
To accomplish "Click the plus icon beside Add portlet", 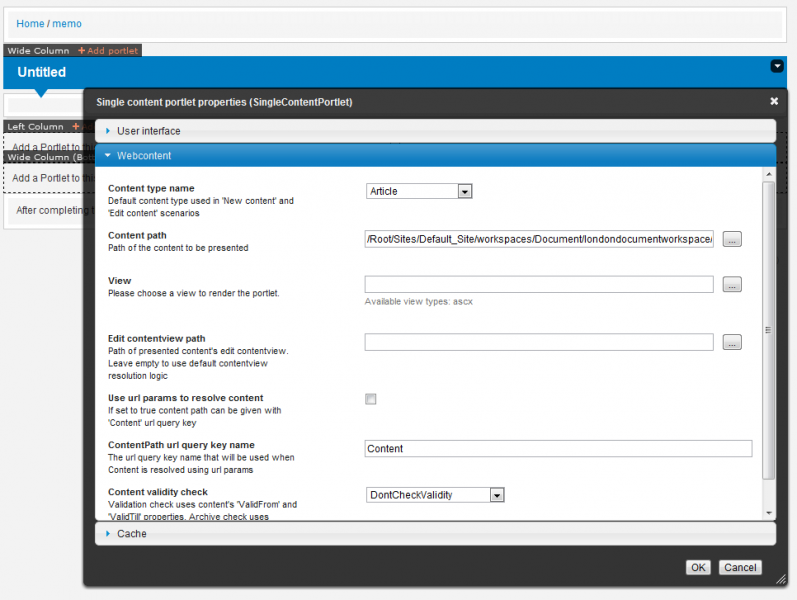I will pos(81,50).
